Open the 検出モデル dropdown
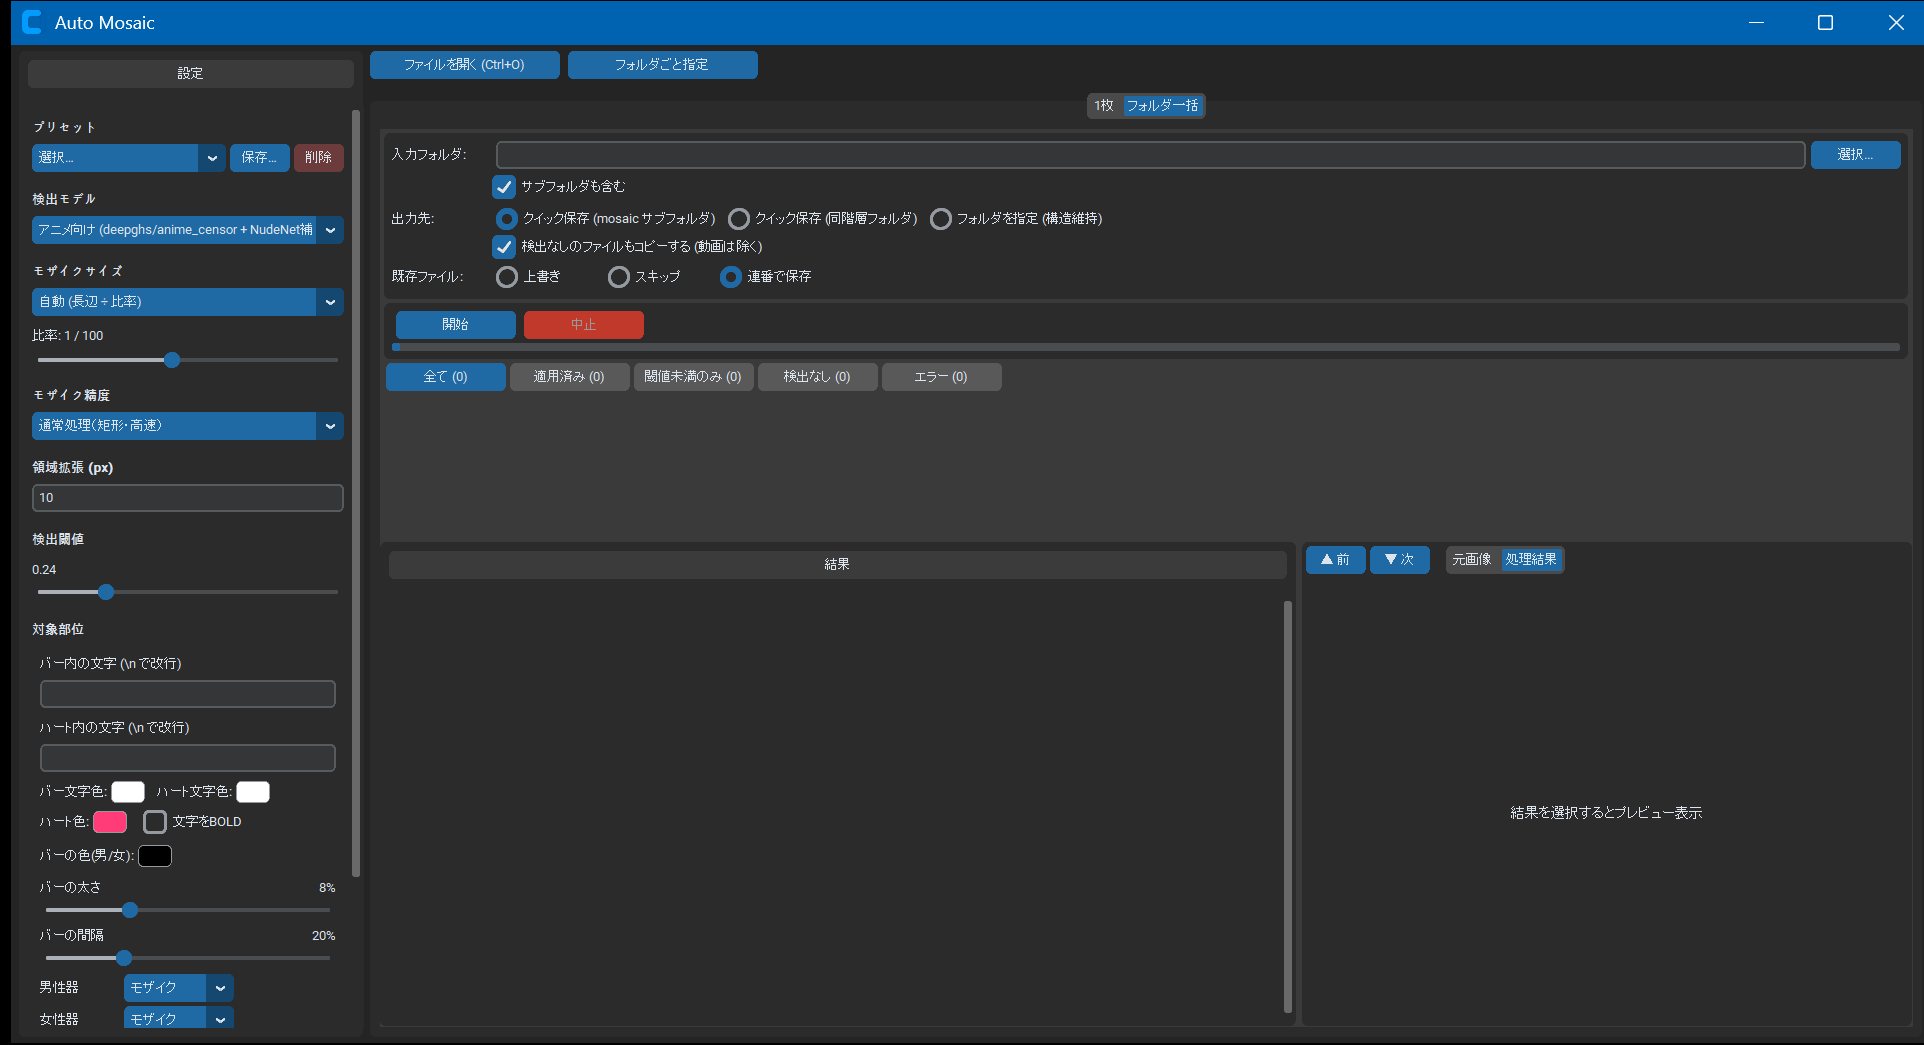 pos(187,230)
